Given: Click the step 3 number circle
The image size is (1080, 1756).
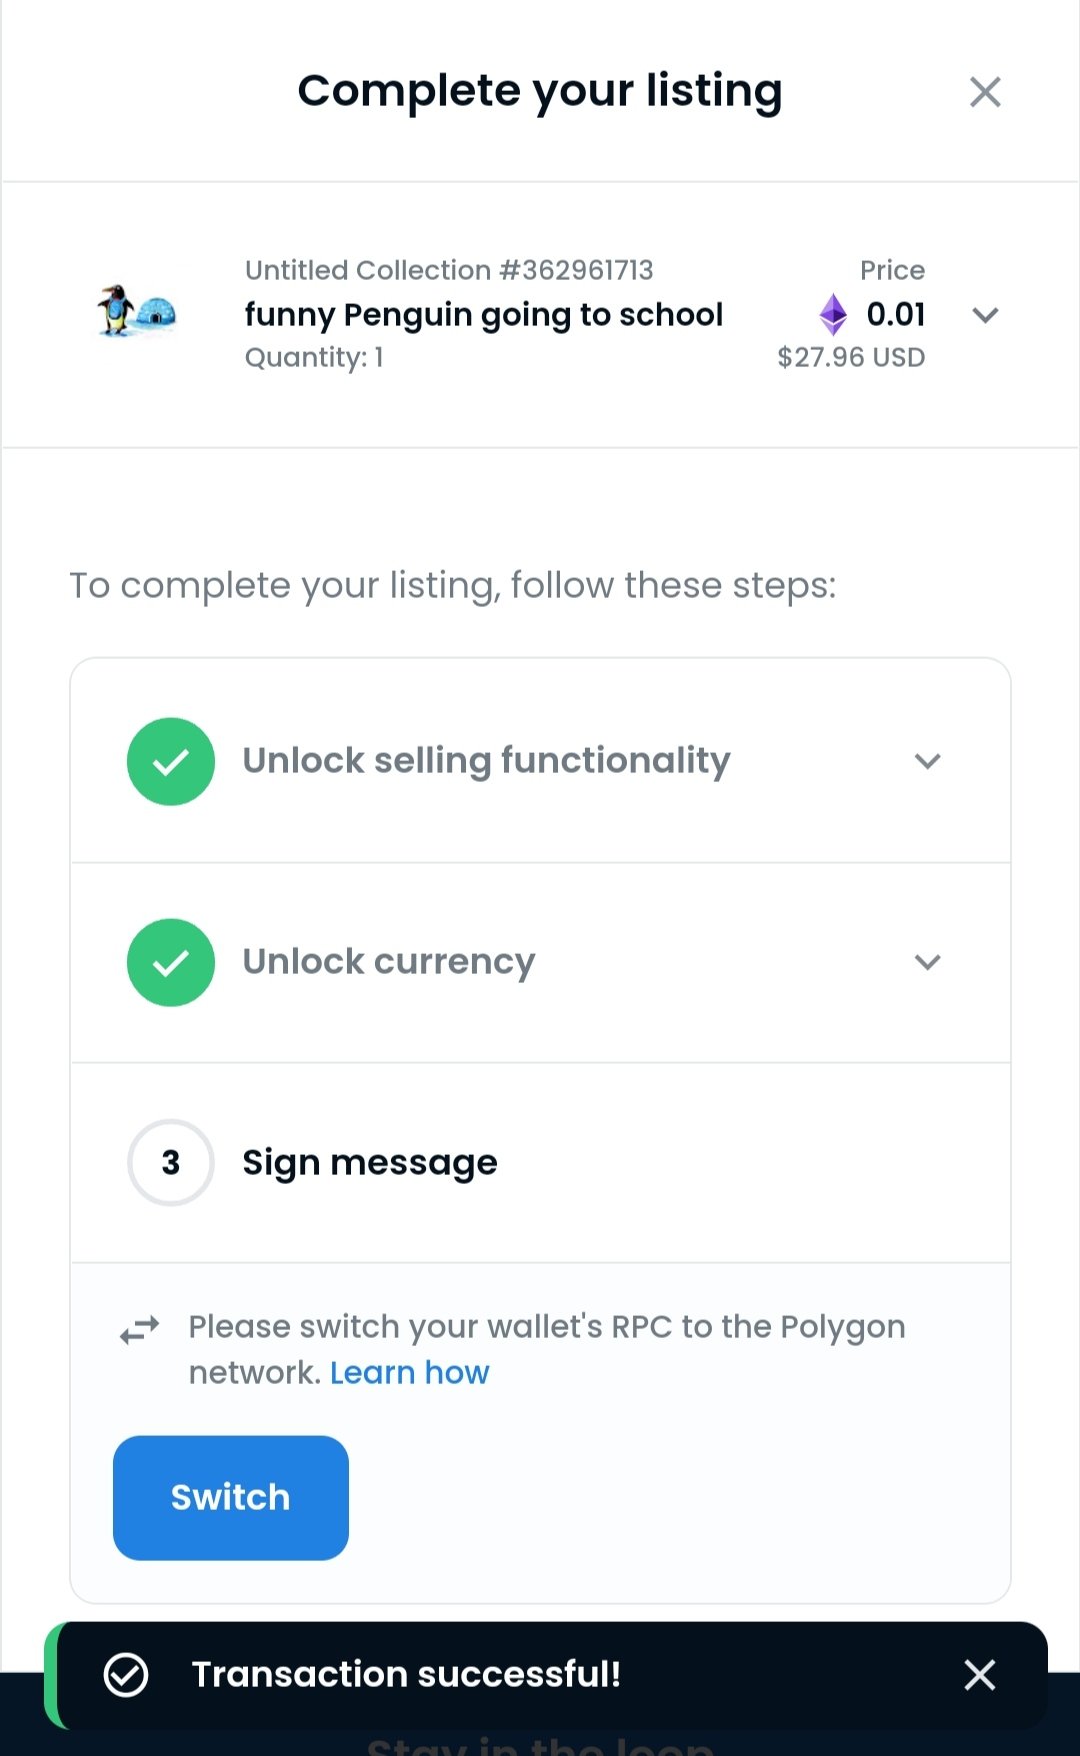Looking at the screenshot, I should (171, 1162).
